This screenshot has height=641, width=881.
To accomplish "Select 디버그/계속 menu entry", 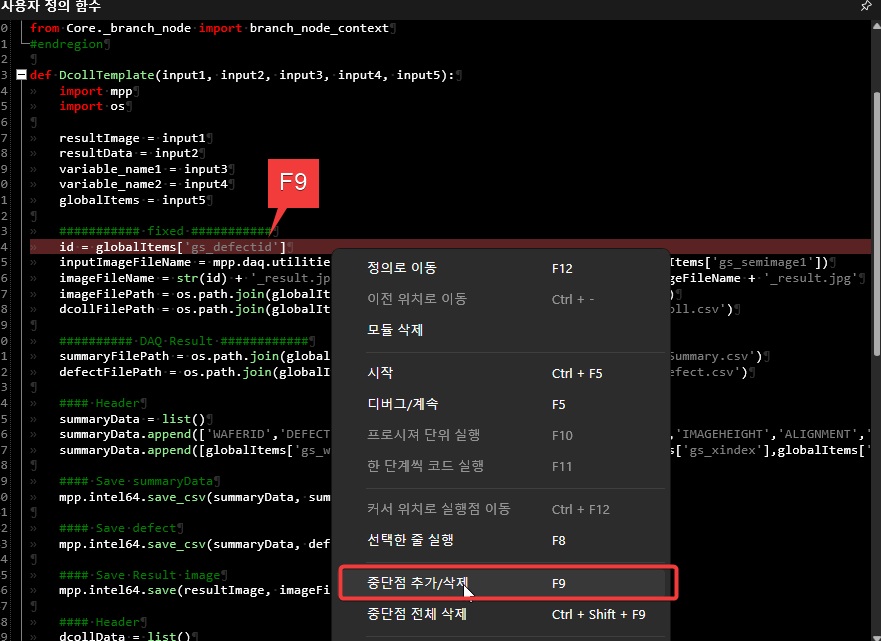I will click(402, 404).
